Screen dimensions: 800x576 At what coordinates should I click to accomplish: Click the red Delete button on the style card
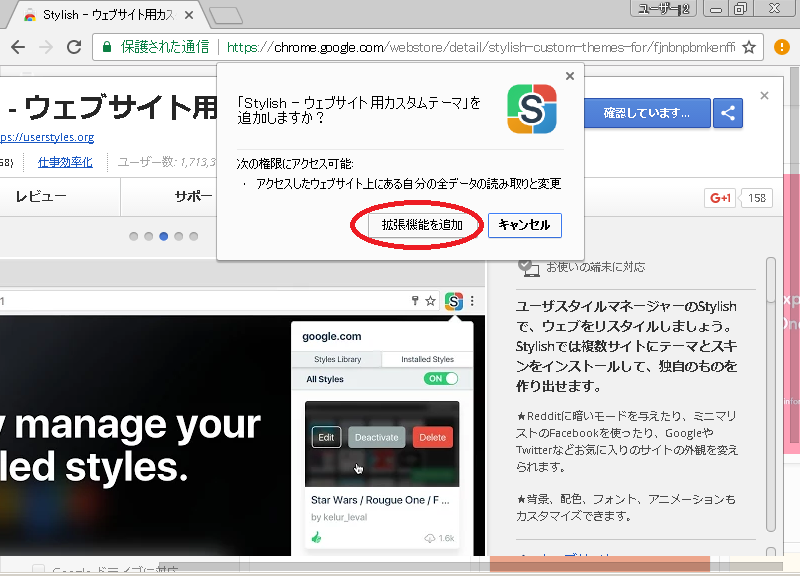pyautogui.click(x=433, y=437)
